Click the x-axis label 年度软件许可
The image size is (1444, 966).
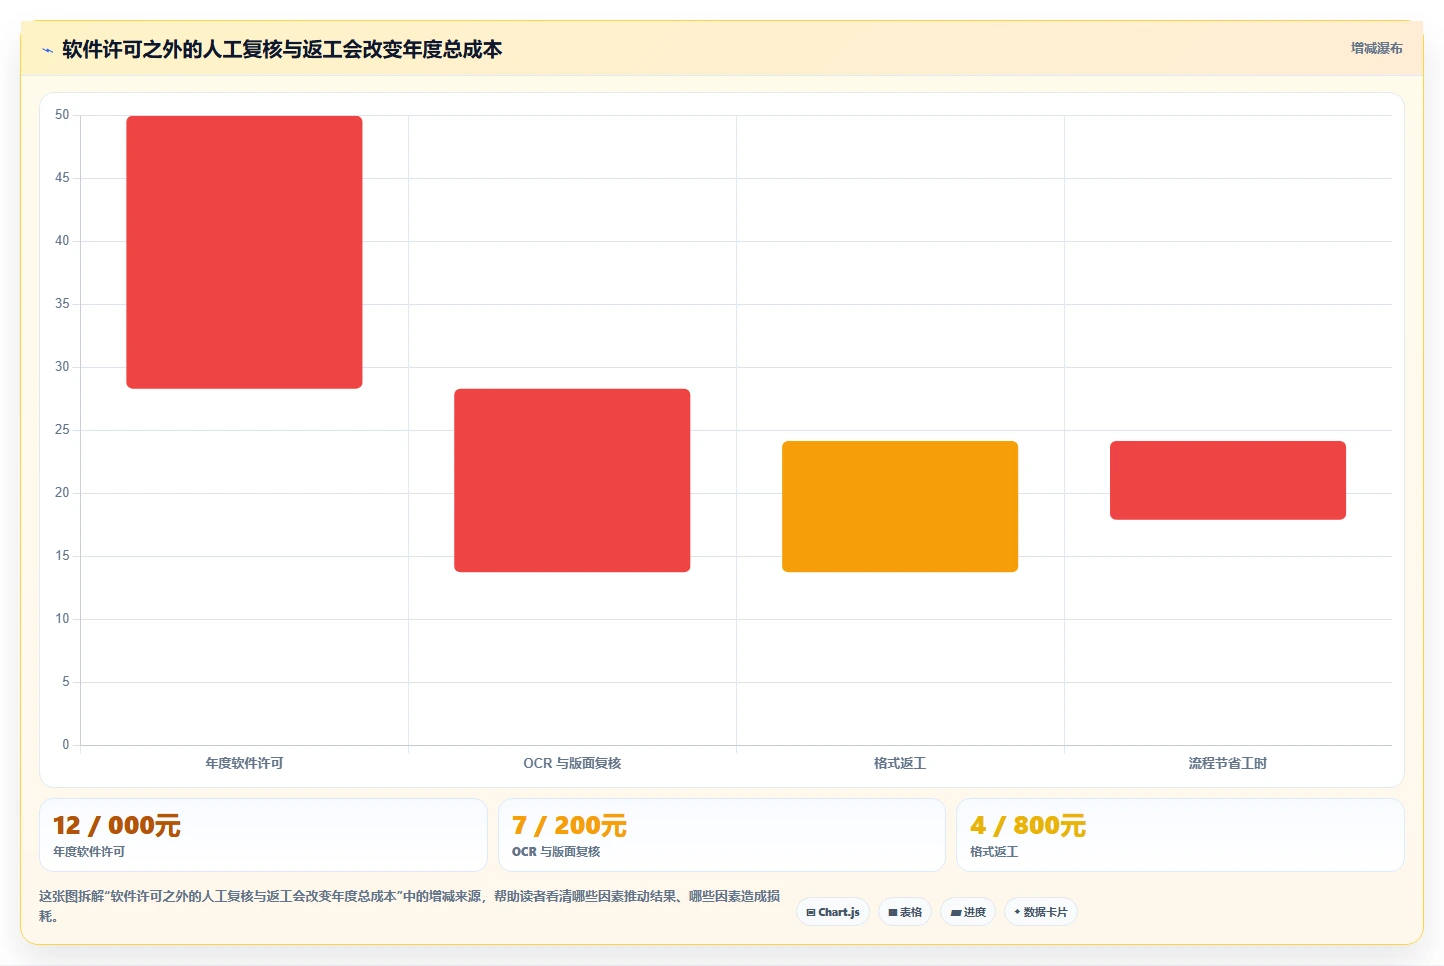point(244,763)
